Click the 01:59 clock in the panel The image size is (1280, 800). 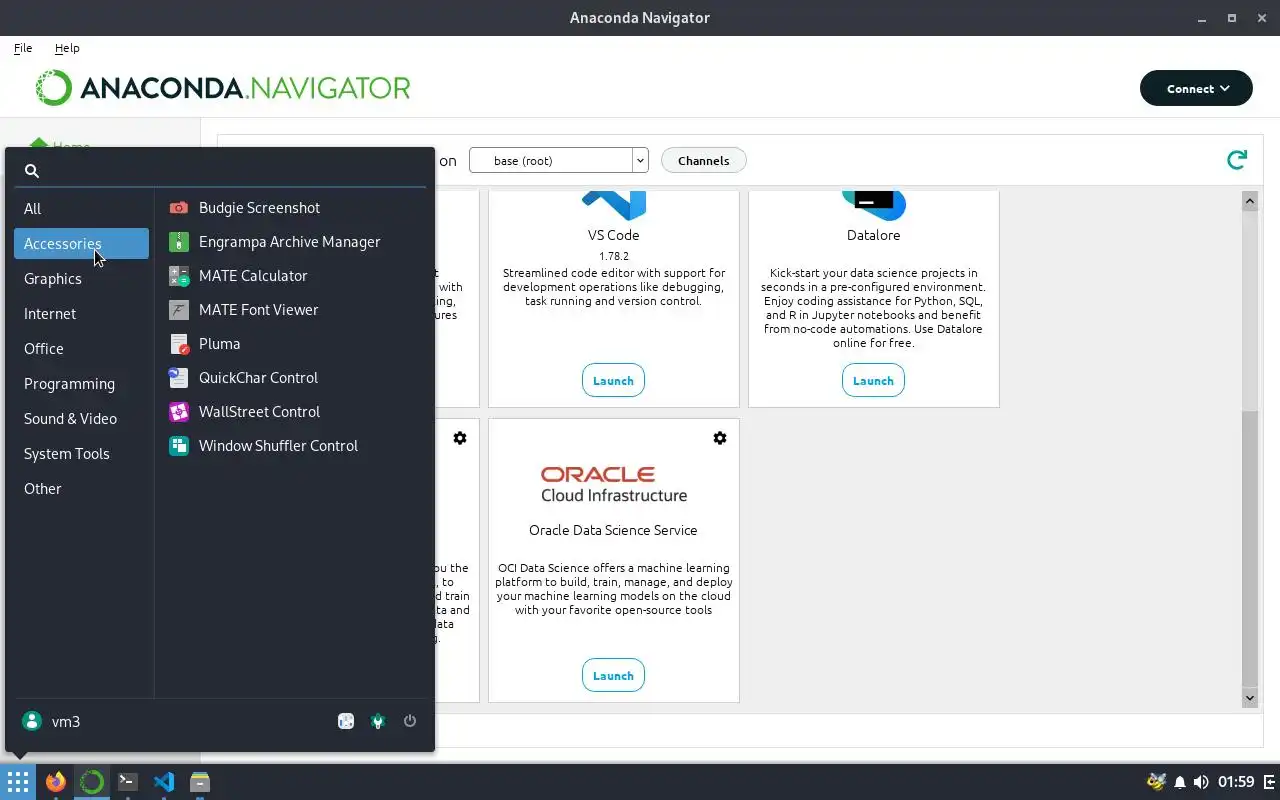1237,782
